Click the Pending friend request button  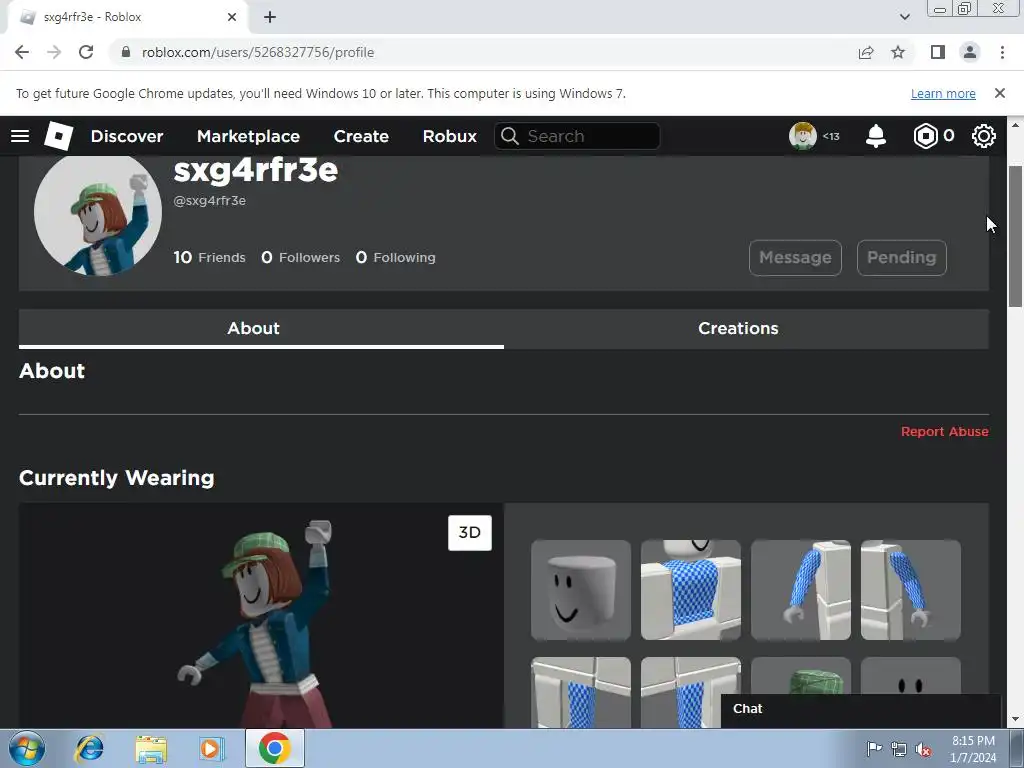[x=902, y=258]
